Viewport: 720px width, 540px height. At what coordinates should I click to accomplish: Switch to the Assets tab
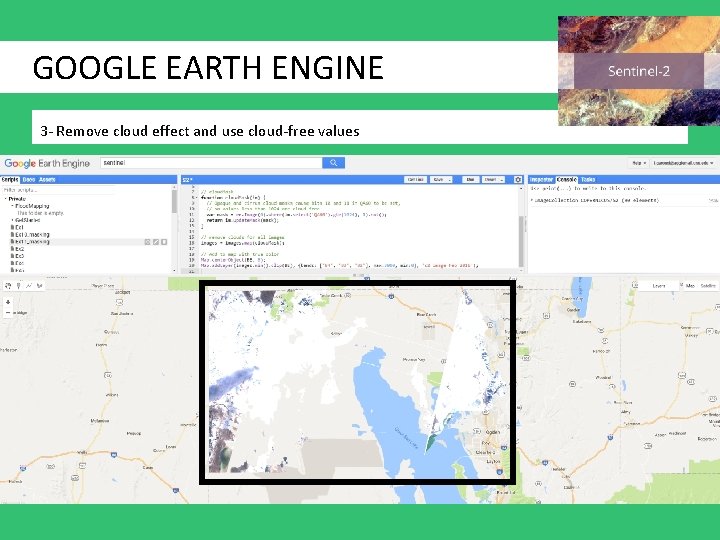click(47, 180)
